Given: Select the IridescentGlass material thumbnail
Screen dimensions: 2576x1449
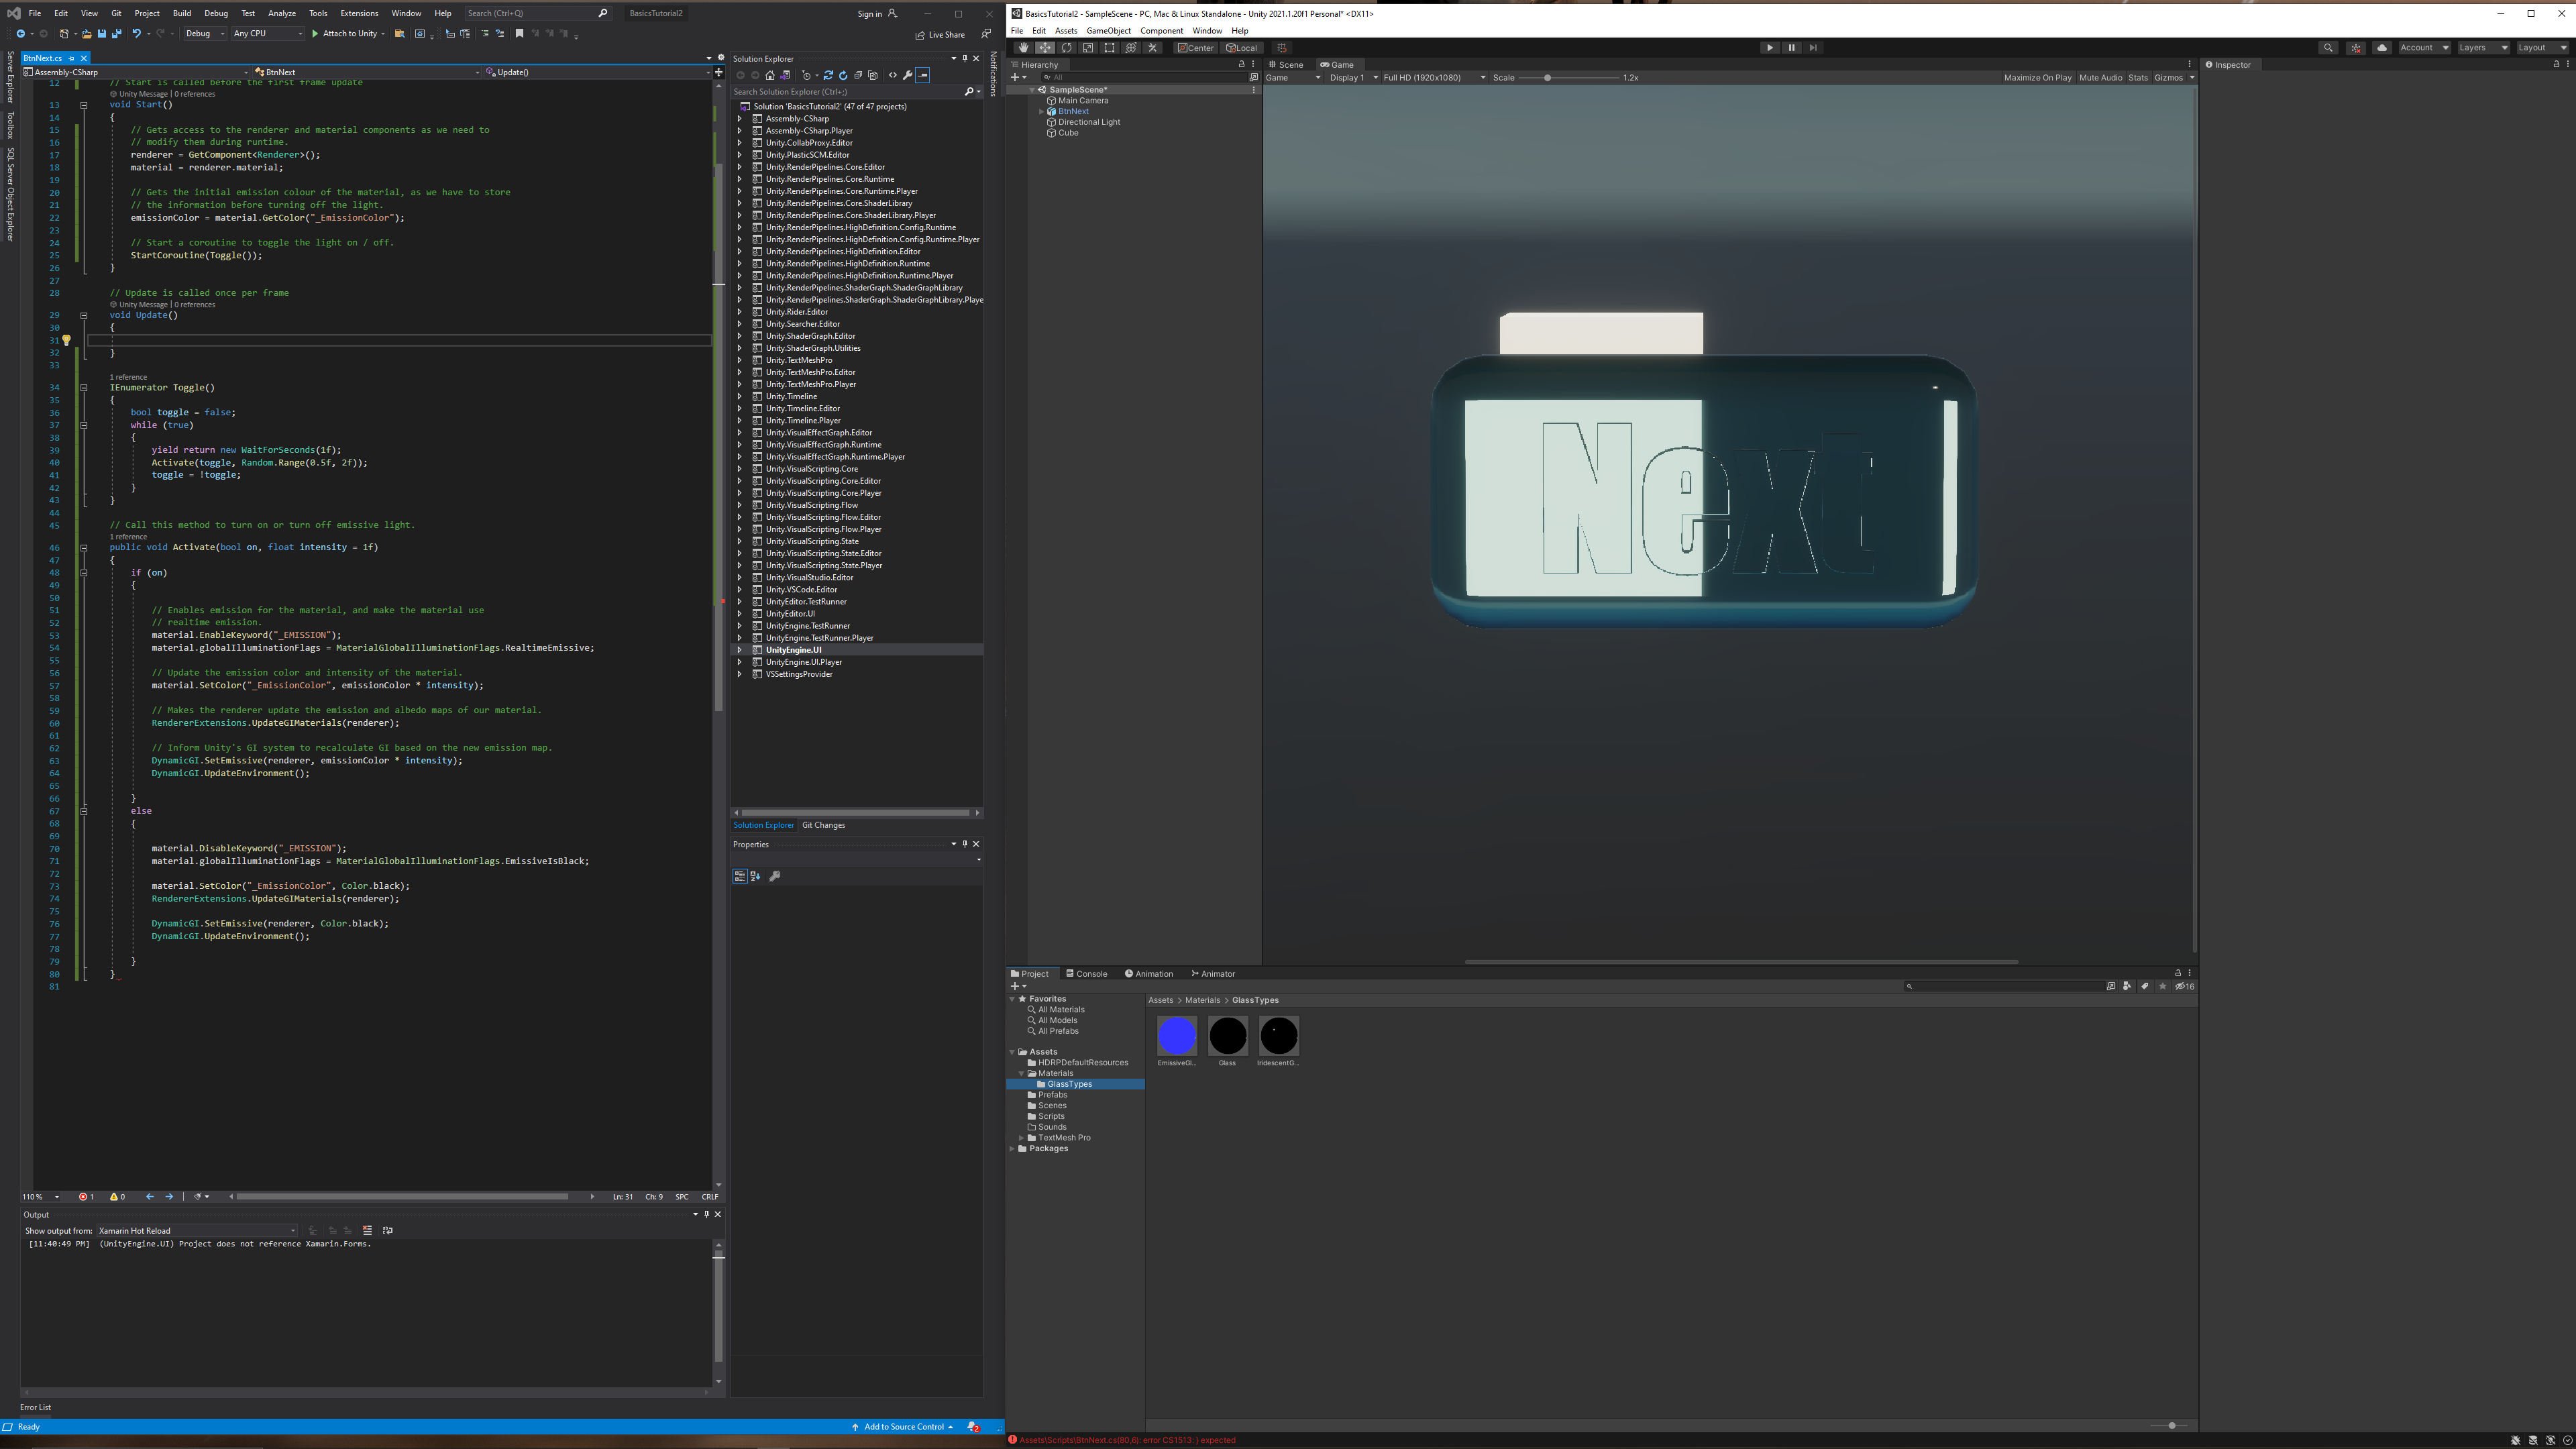Looking at the screenshot, I should 1279,1036.
